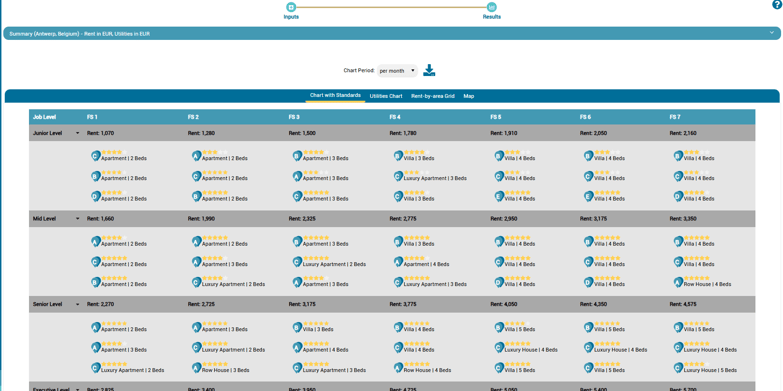The width and height of the screenshot is (783, 391).
Task: Collapse the Junior Level row
Action: 77,133
